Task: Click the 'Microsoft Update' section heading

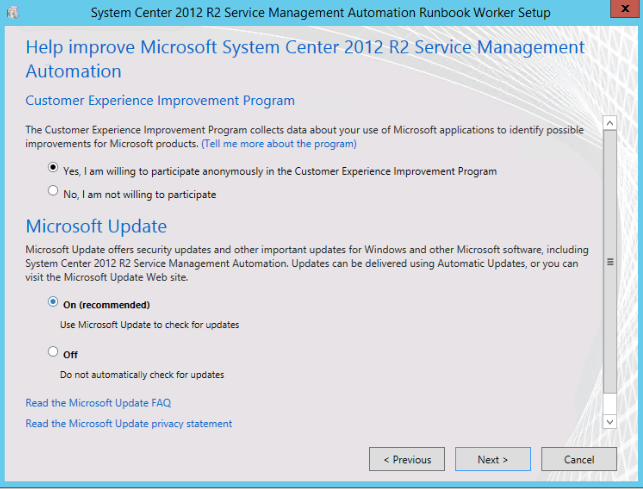Action: click(96, 226)
